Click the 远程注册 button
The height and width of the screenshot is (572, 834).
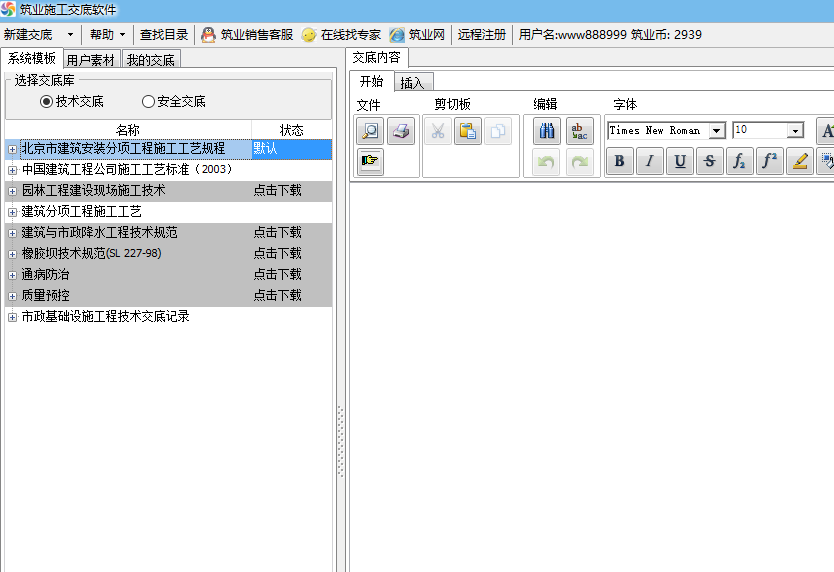coord(481,34)
